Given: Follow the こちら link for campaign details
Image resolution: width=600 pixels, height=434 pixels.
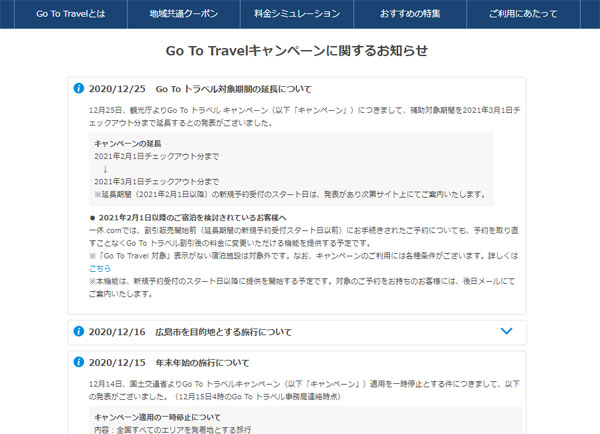Looking at the screenshot, I should pyautogui.click(x=100, y=268).
